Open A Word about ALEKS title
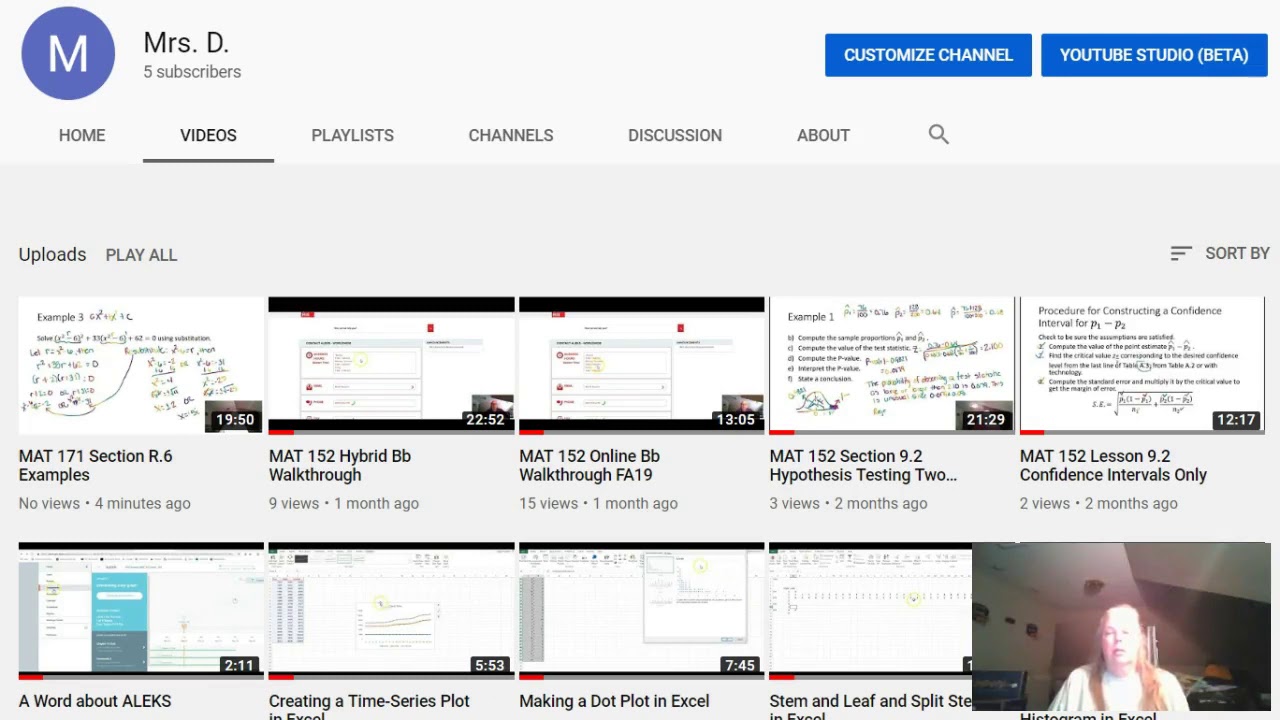 95,701
